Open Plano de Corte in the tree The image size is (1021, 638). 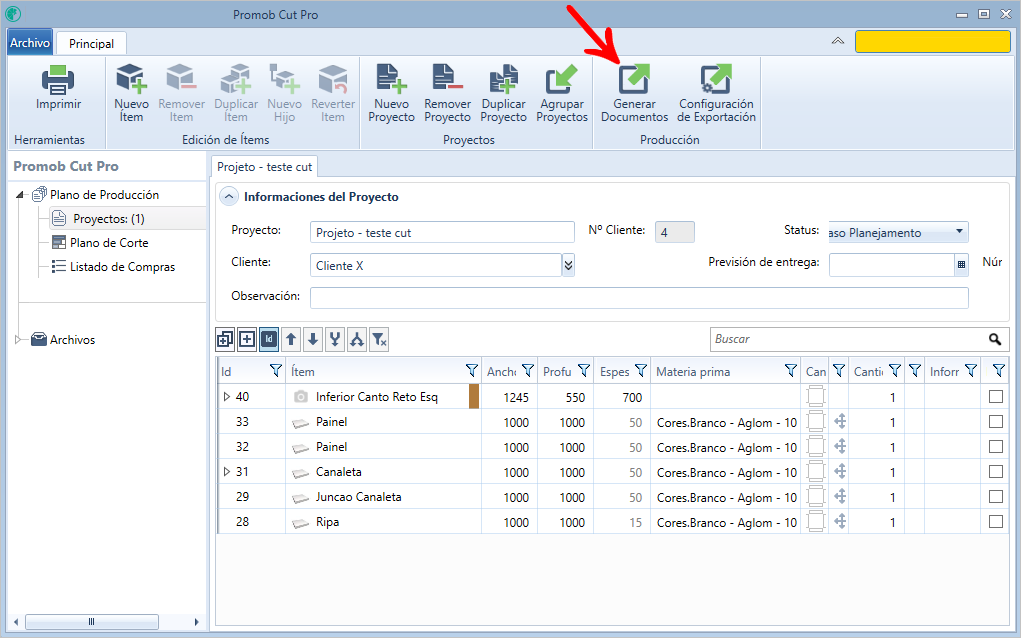(109, 243)
